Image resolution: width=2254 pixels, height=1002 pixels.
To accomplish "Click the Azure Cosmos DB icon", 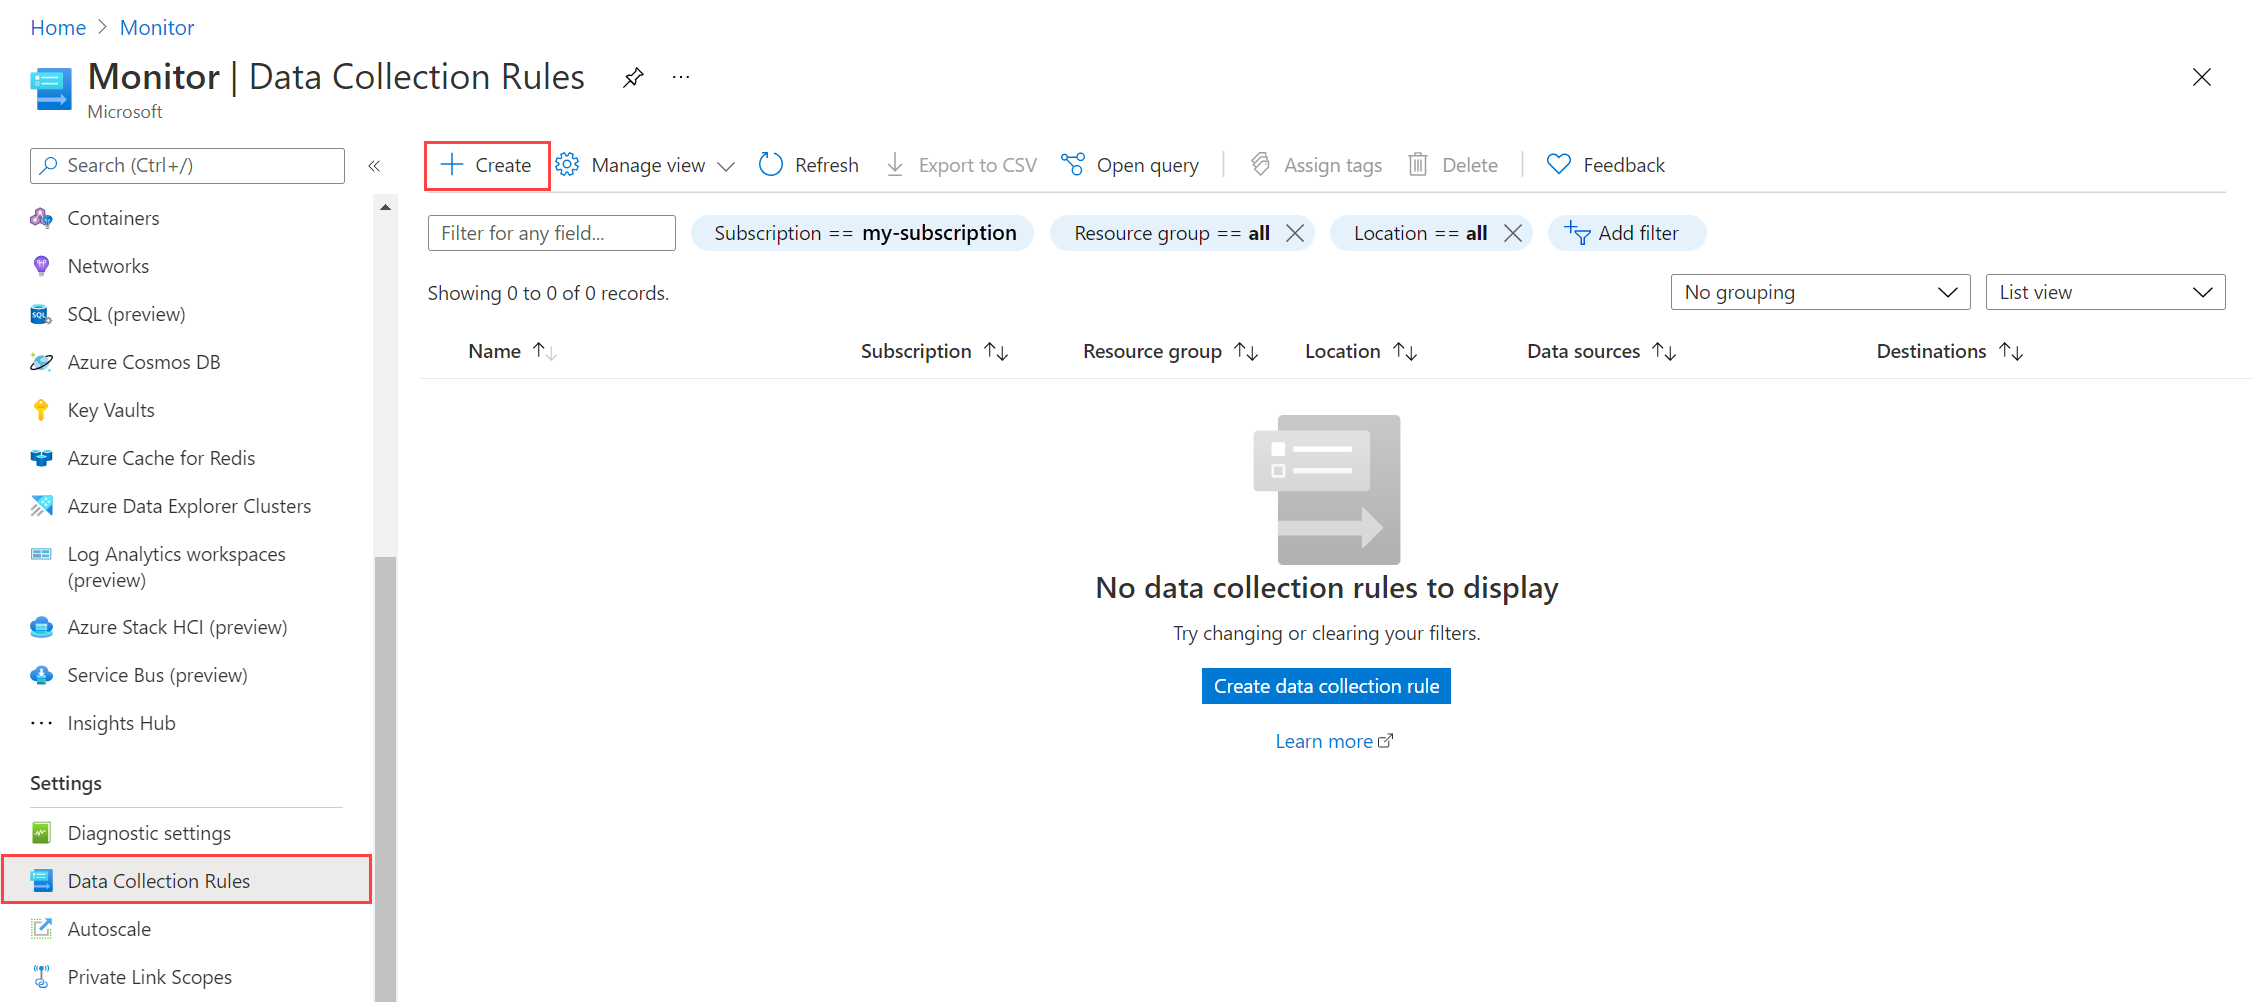I will [x=41, y=362].
